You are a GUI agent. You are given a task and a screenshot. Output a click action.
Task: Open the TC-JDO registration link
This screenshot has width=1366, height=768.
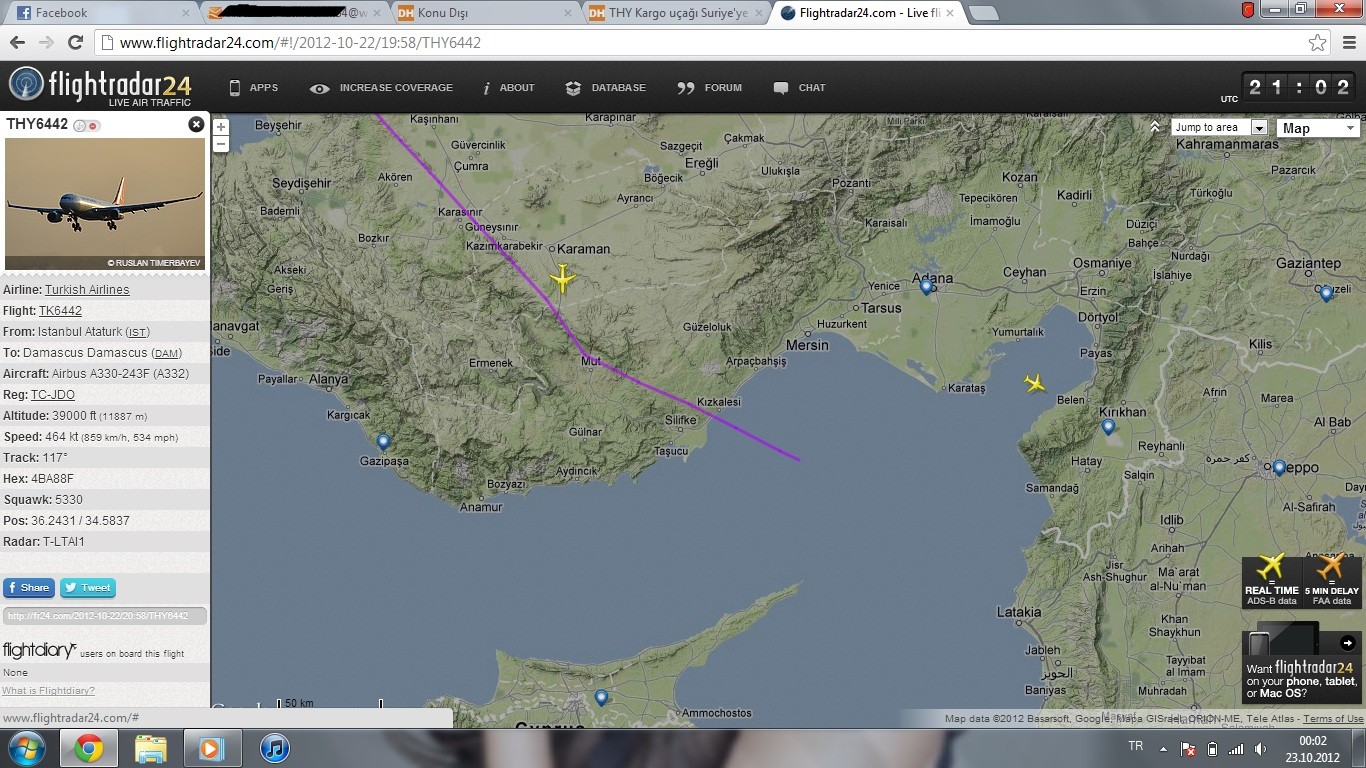[x=53, y=395]
